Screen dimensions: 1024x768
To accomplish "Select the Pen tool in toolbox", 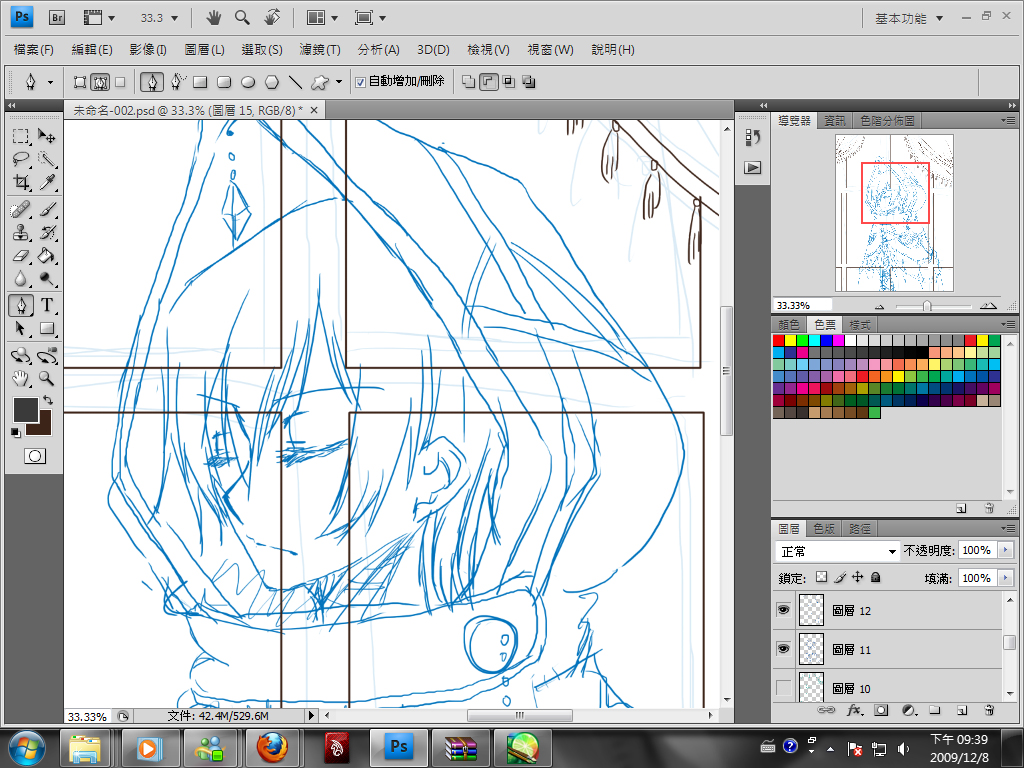I will pos(21,305).
